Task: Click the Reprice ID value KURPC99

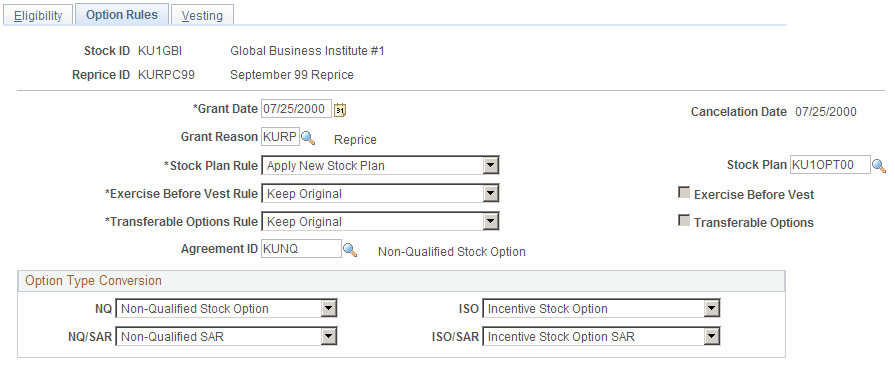Action: (166, 75)
